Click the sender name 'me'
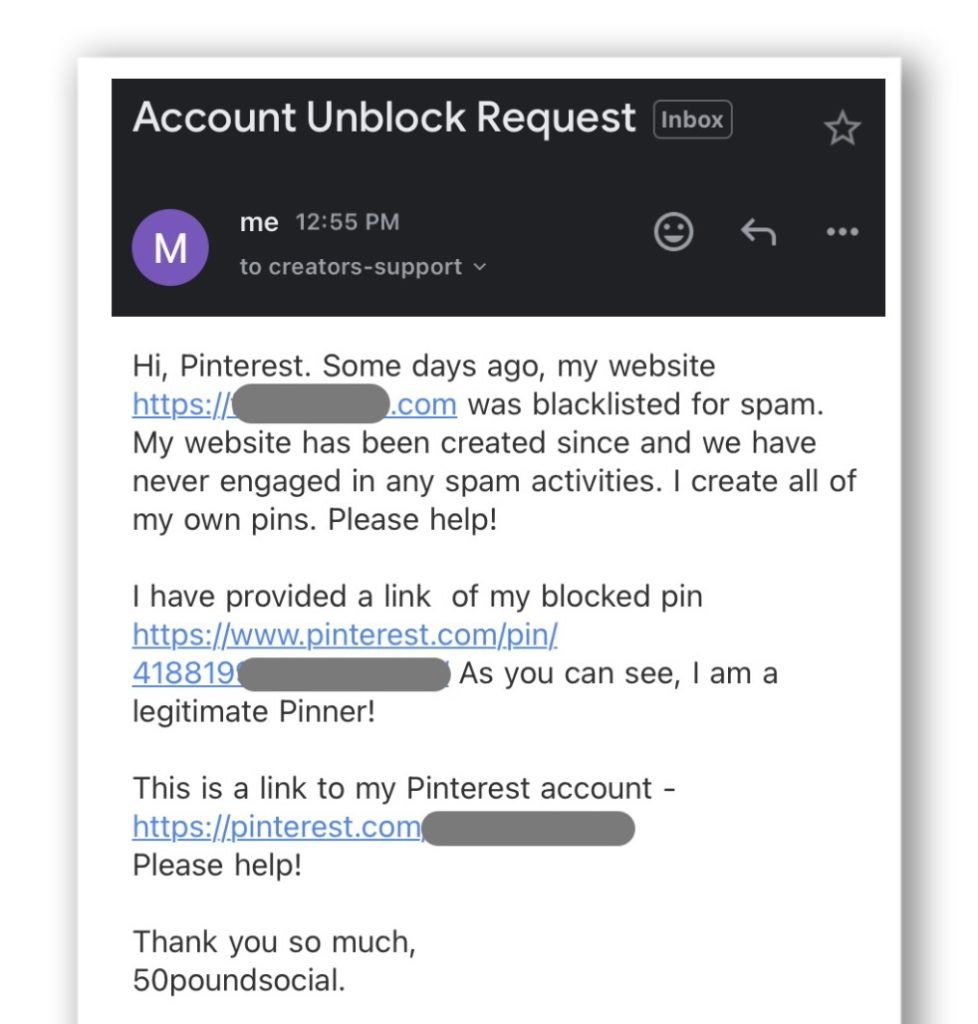 point(259,223)
